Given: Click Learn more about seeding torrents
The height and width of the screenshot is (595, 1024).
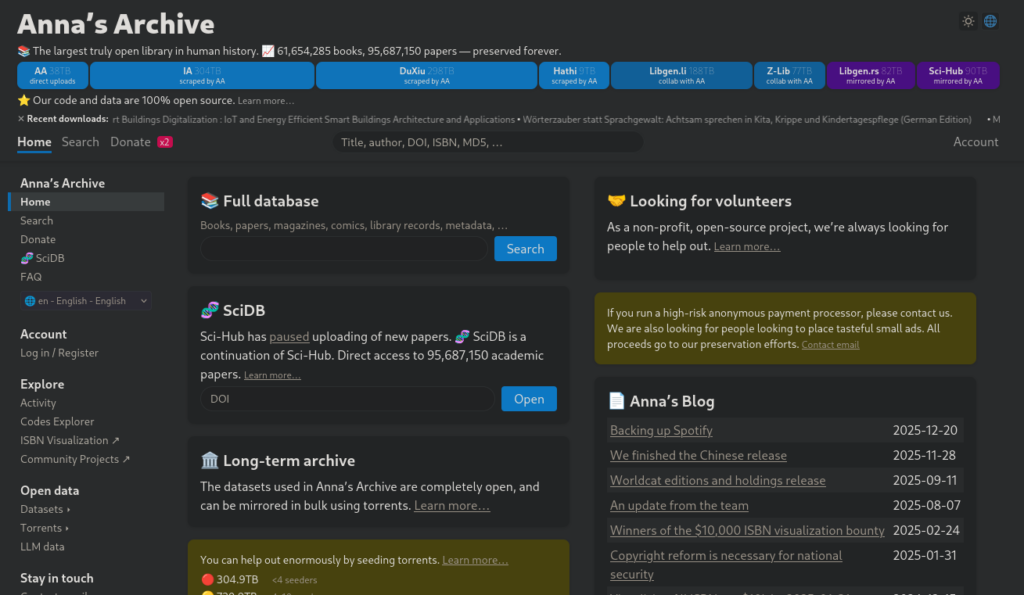Looking at the screenshot, I should (475, 560).
